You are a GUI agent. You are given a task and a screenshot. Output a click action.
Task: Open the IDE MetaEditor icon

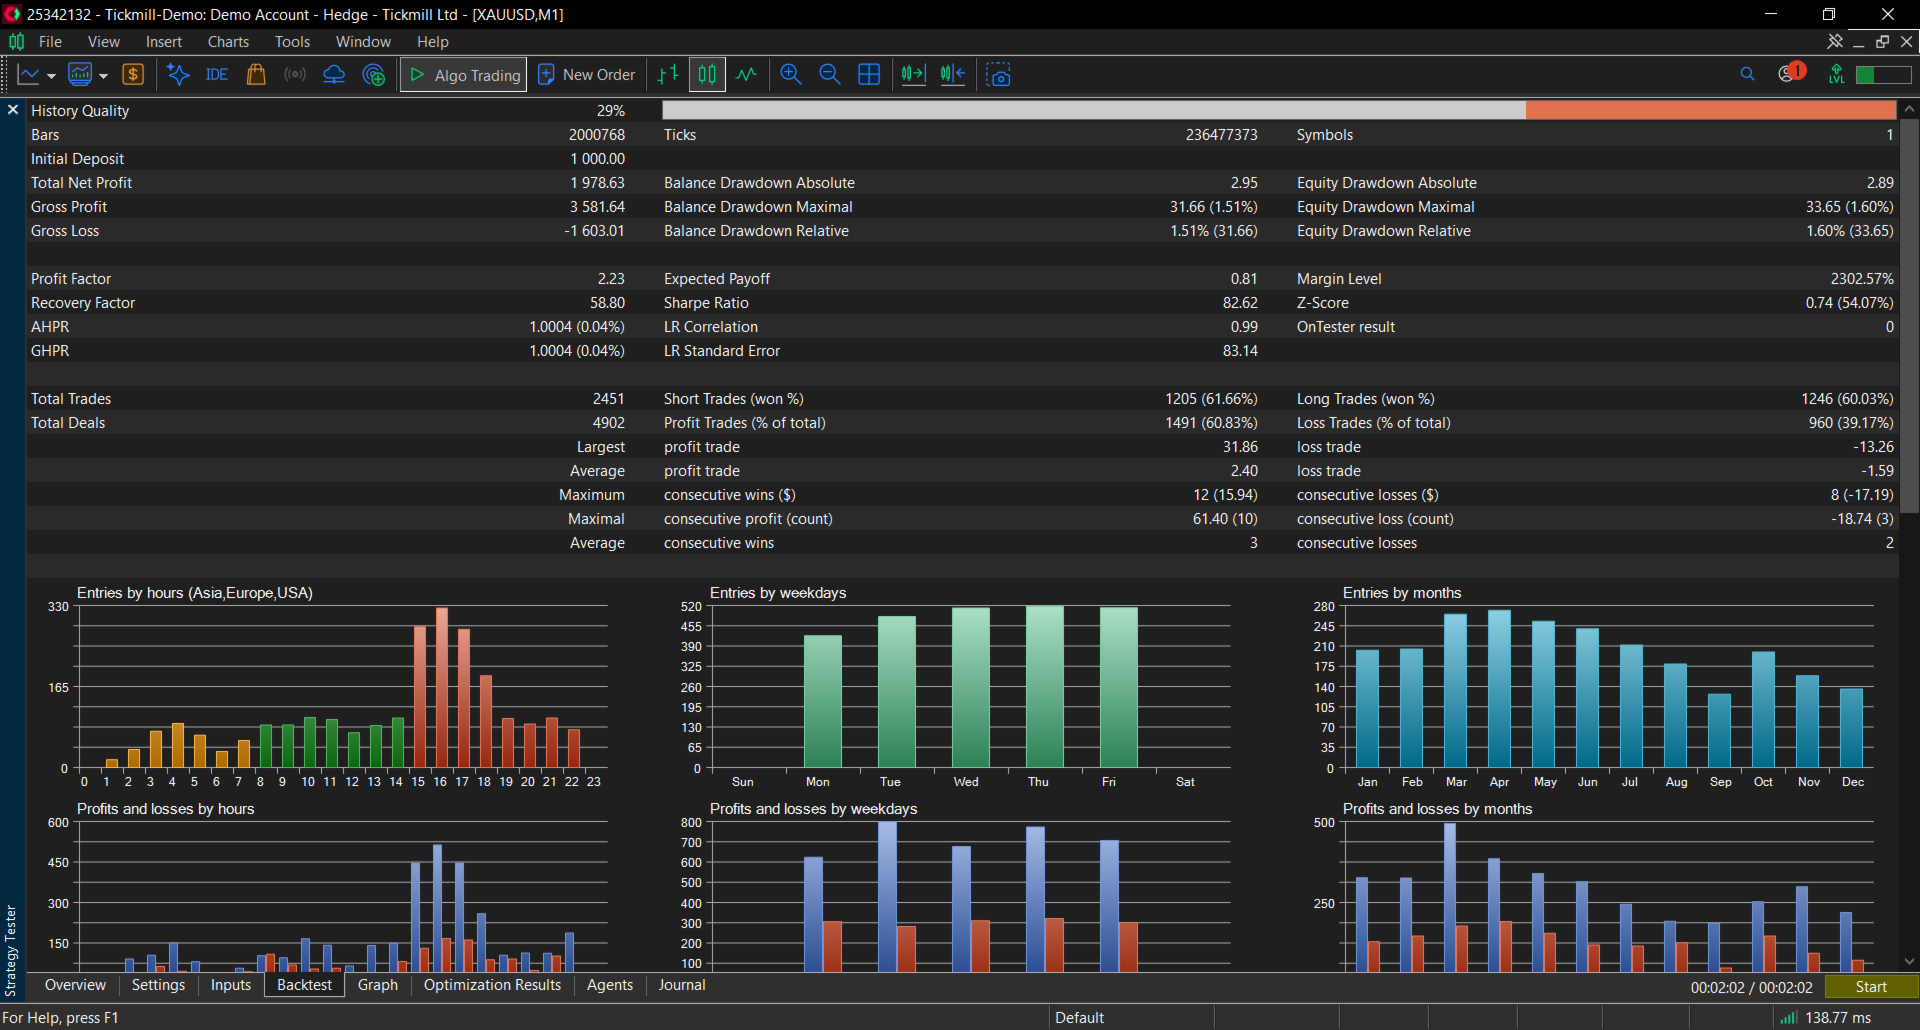coord(217,75)
